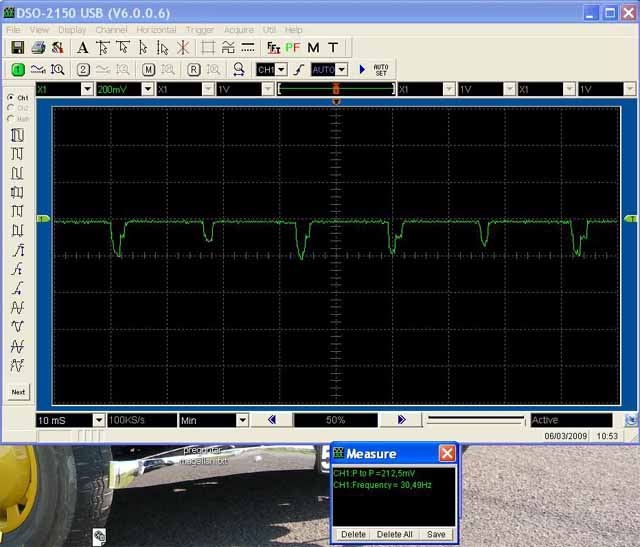Click Delete All in Measure window
Image resolution: width=640 pixels, height=547 pixels.
click(x=394, y=534)
